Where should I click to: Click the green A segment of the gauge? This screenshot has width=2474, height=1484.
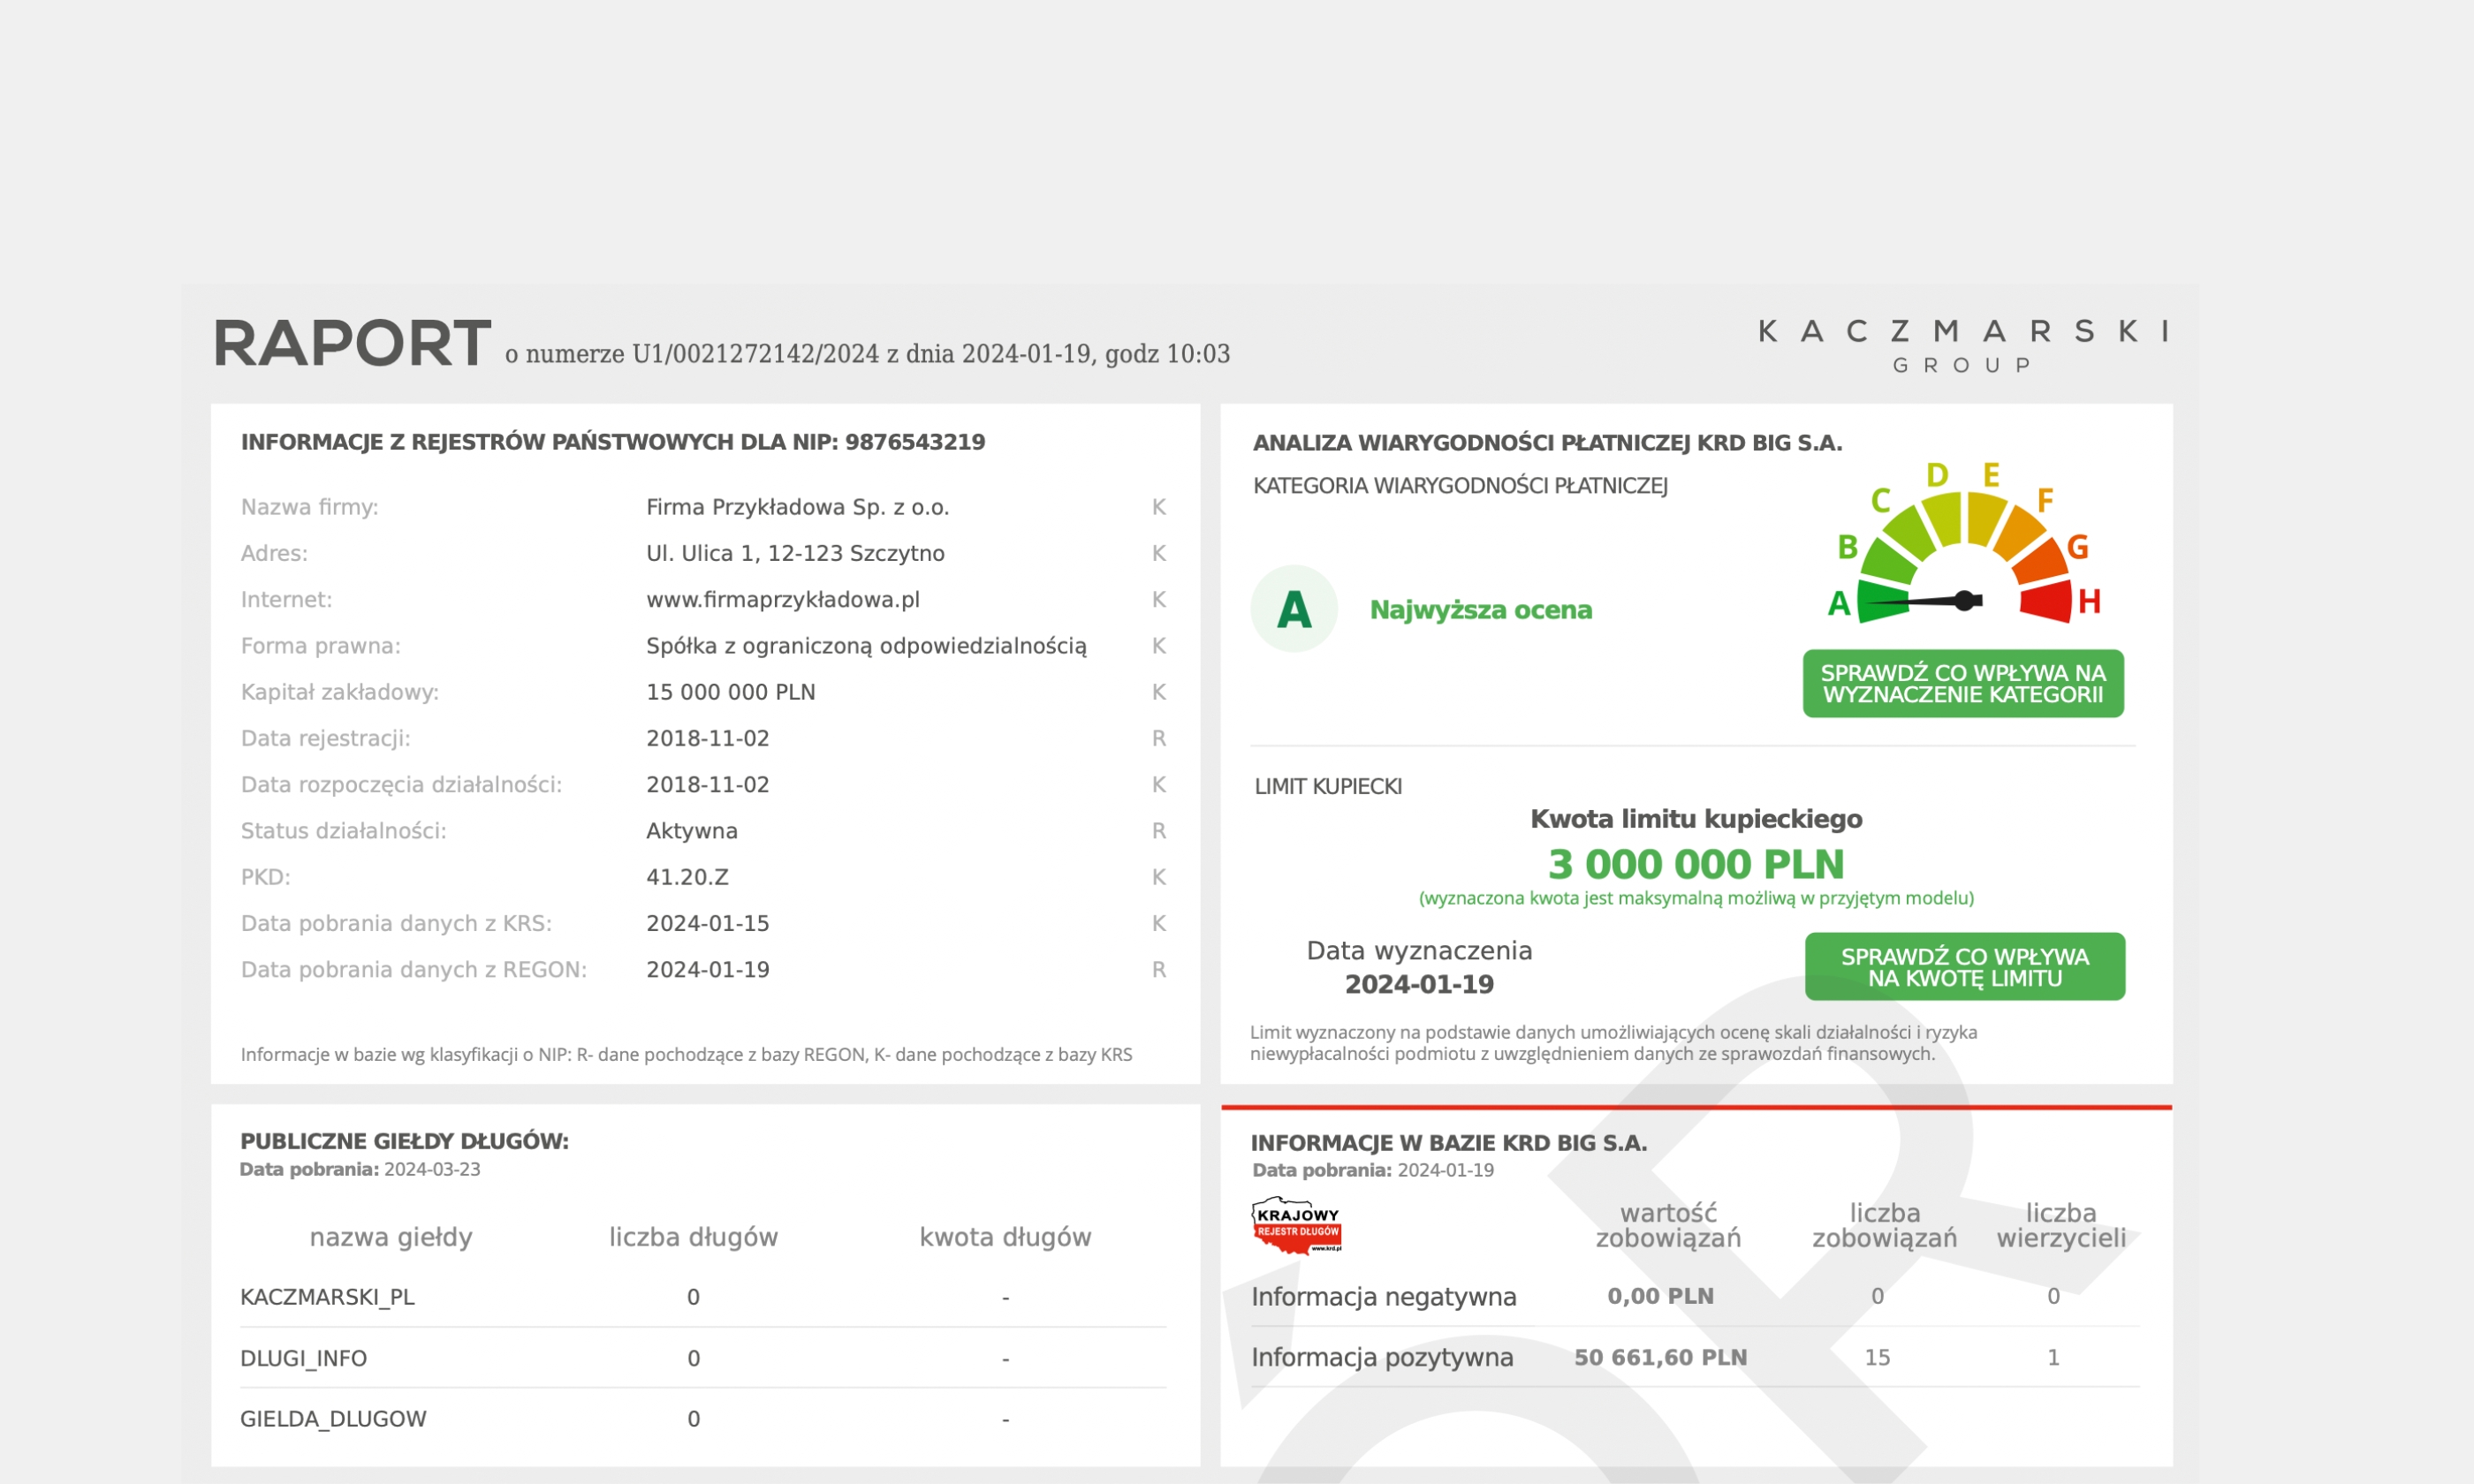tap(1882, 602)
